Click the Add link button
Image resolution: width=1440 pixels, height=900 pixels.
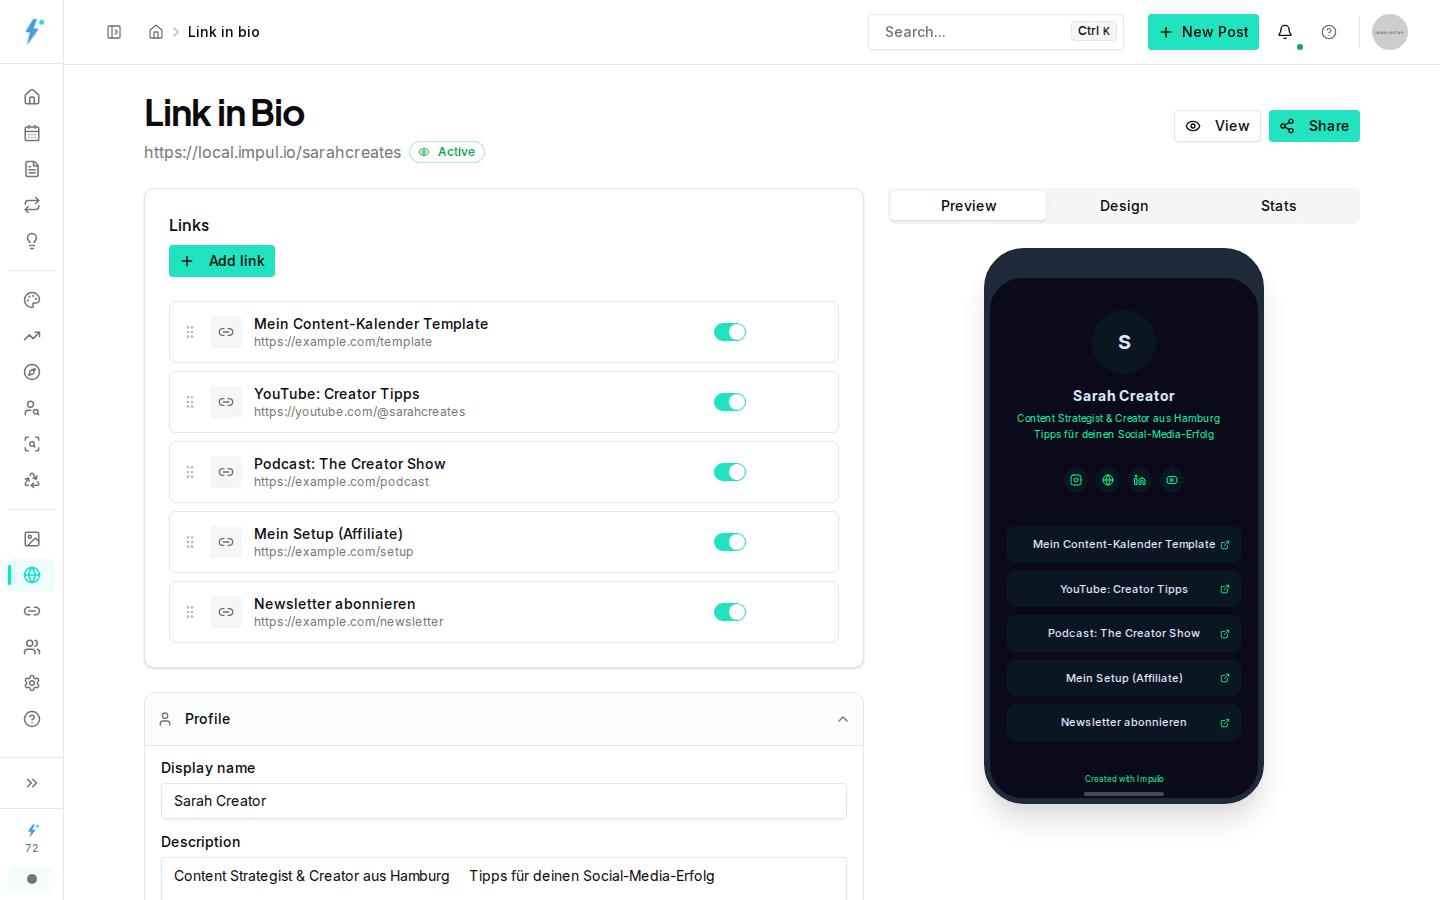(x=222, y=261)
